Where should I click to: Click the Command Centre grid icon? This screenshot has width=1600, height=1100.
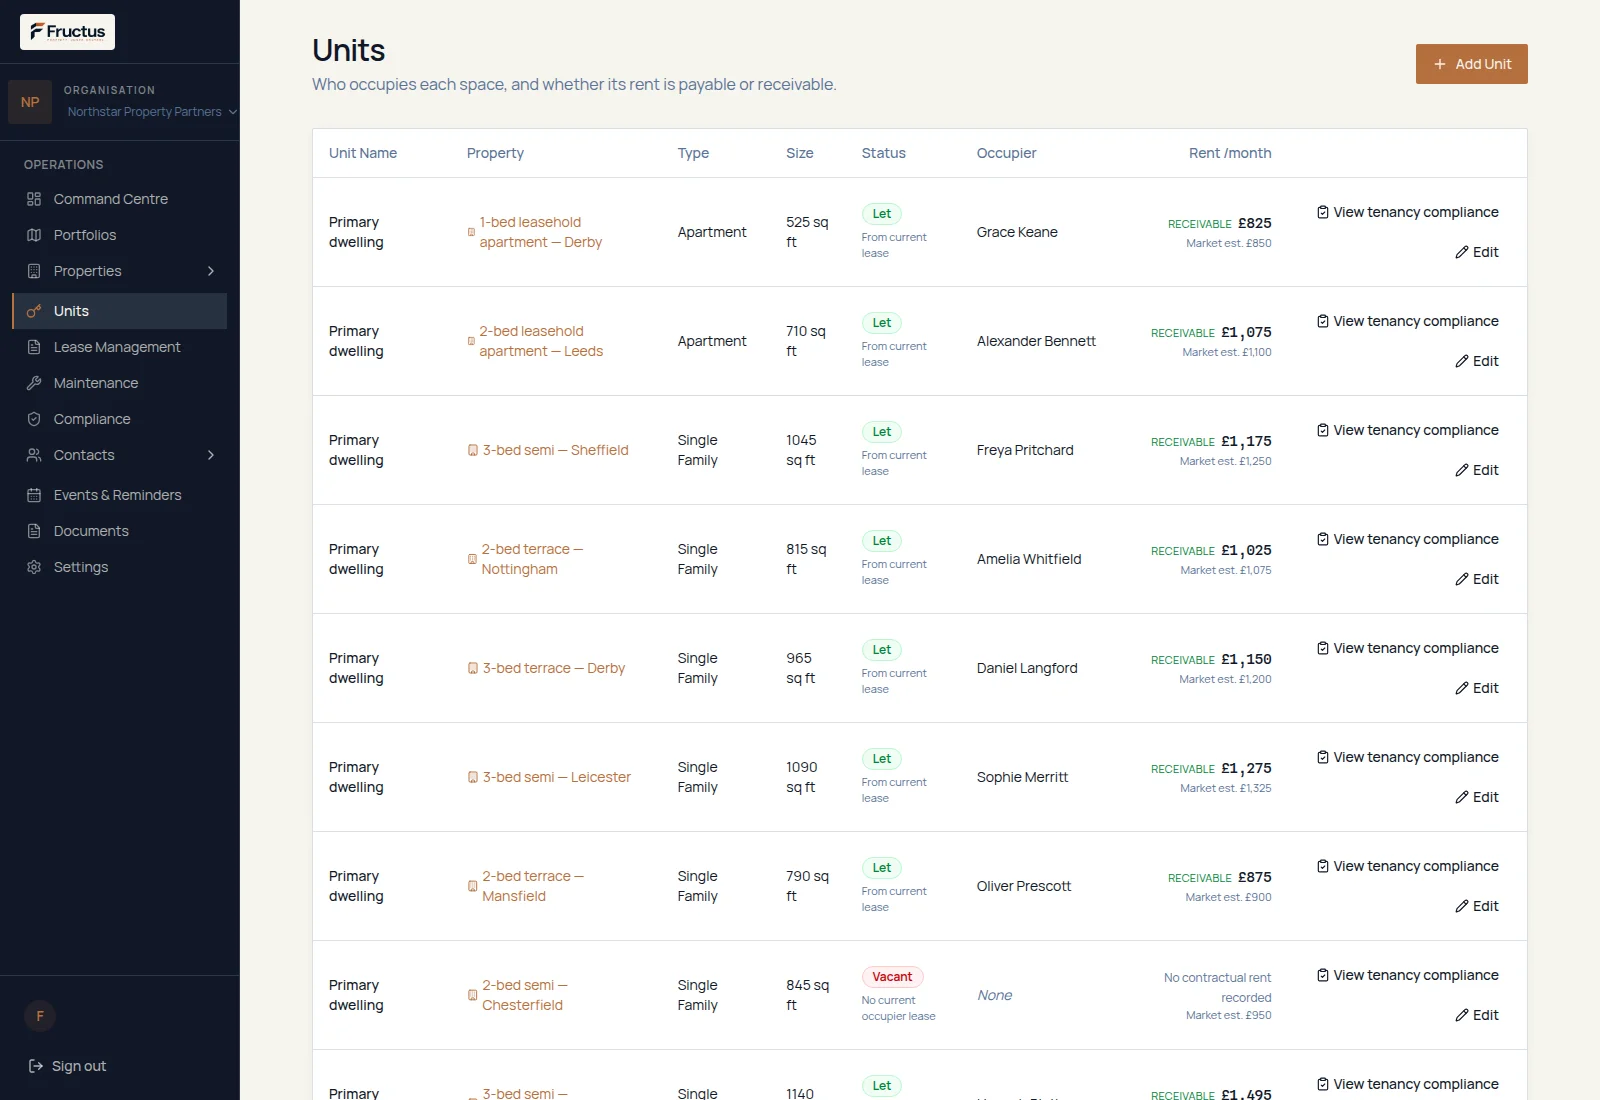point(34,199)
